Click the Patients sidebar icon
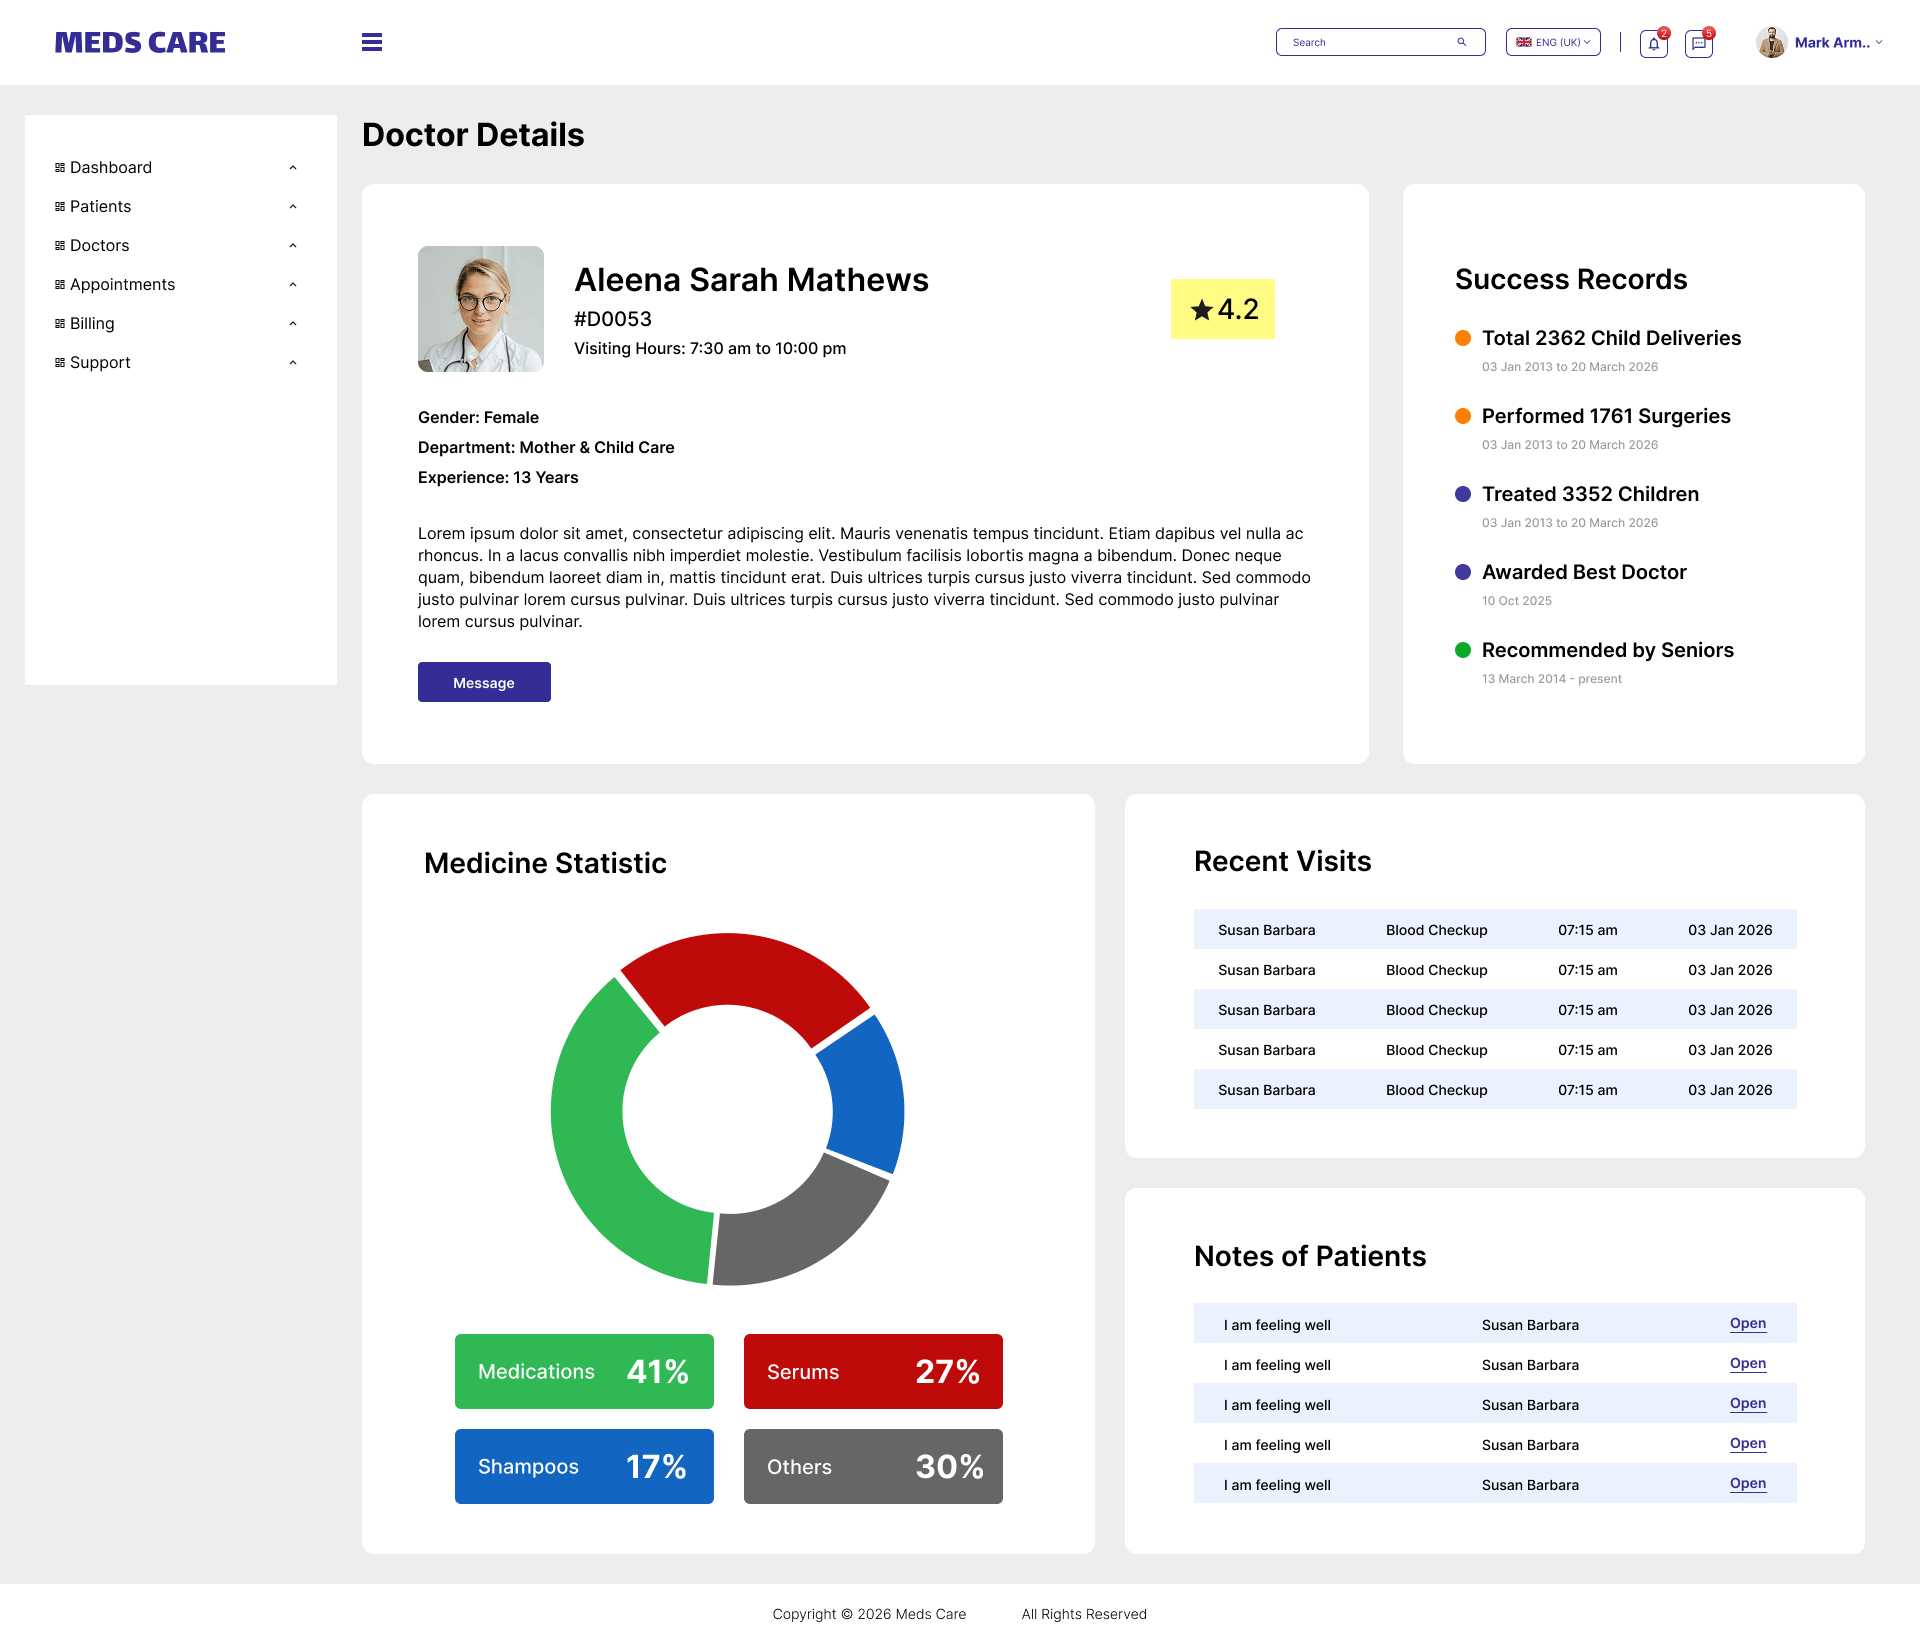 click(59, 206)
